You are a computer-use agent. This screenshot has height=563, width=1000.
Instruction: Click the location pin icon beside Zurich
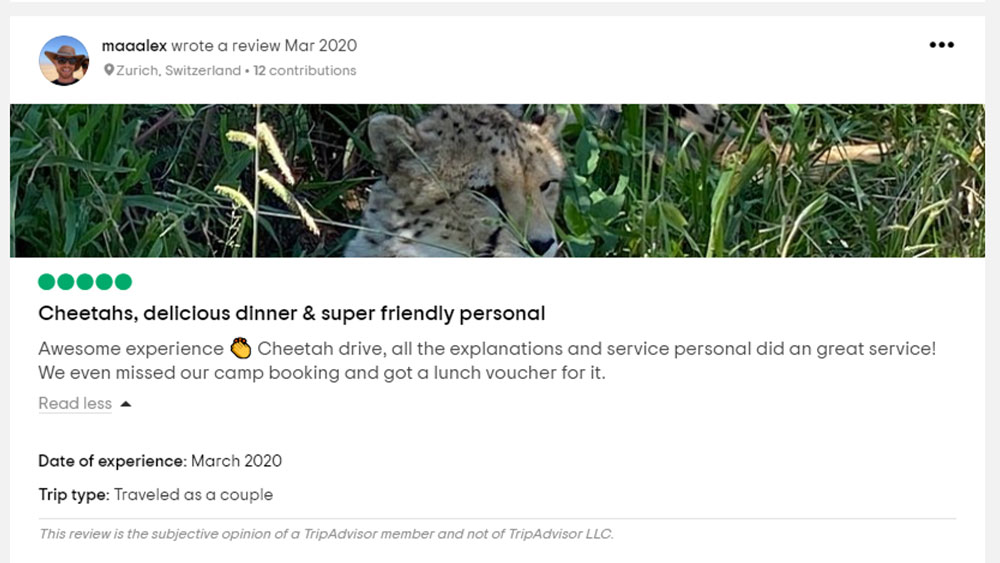pyautogui.click(x=109, y=70)
